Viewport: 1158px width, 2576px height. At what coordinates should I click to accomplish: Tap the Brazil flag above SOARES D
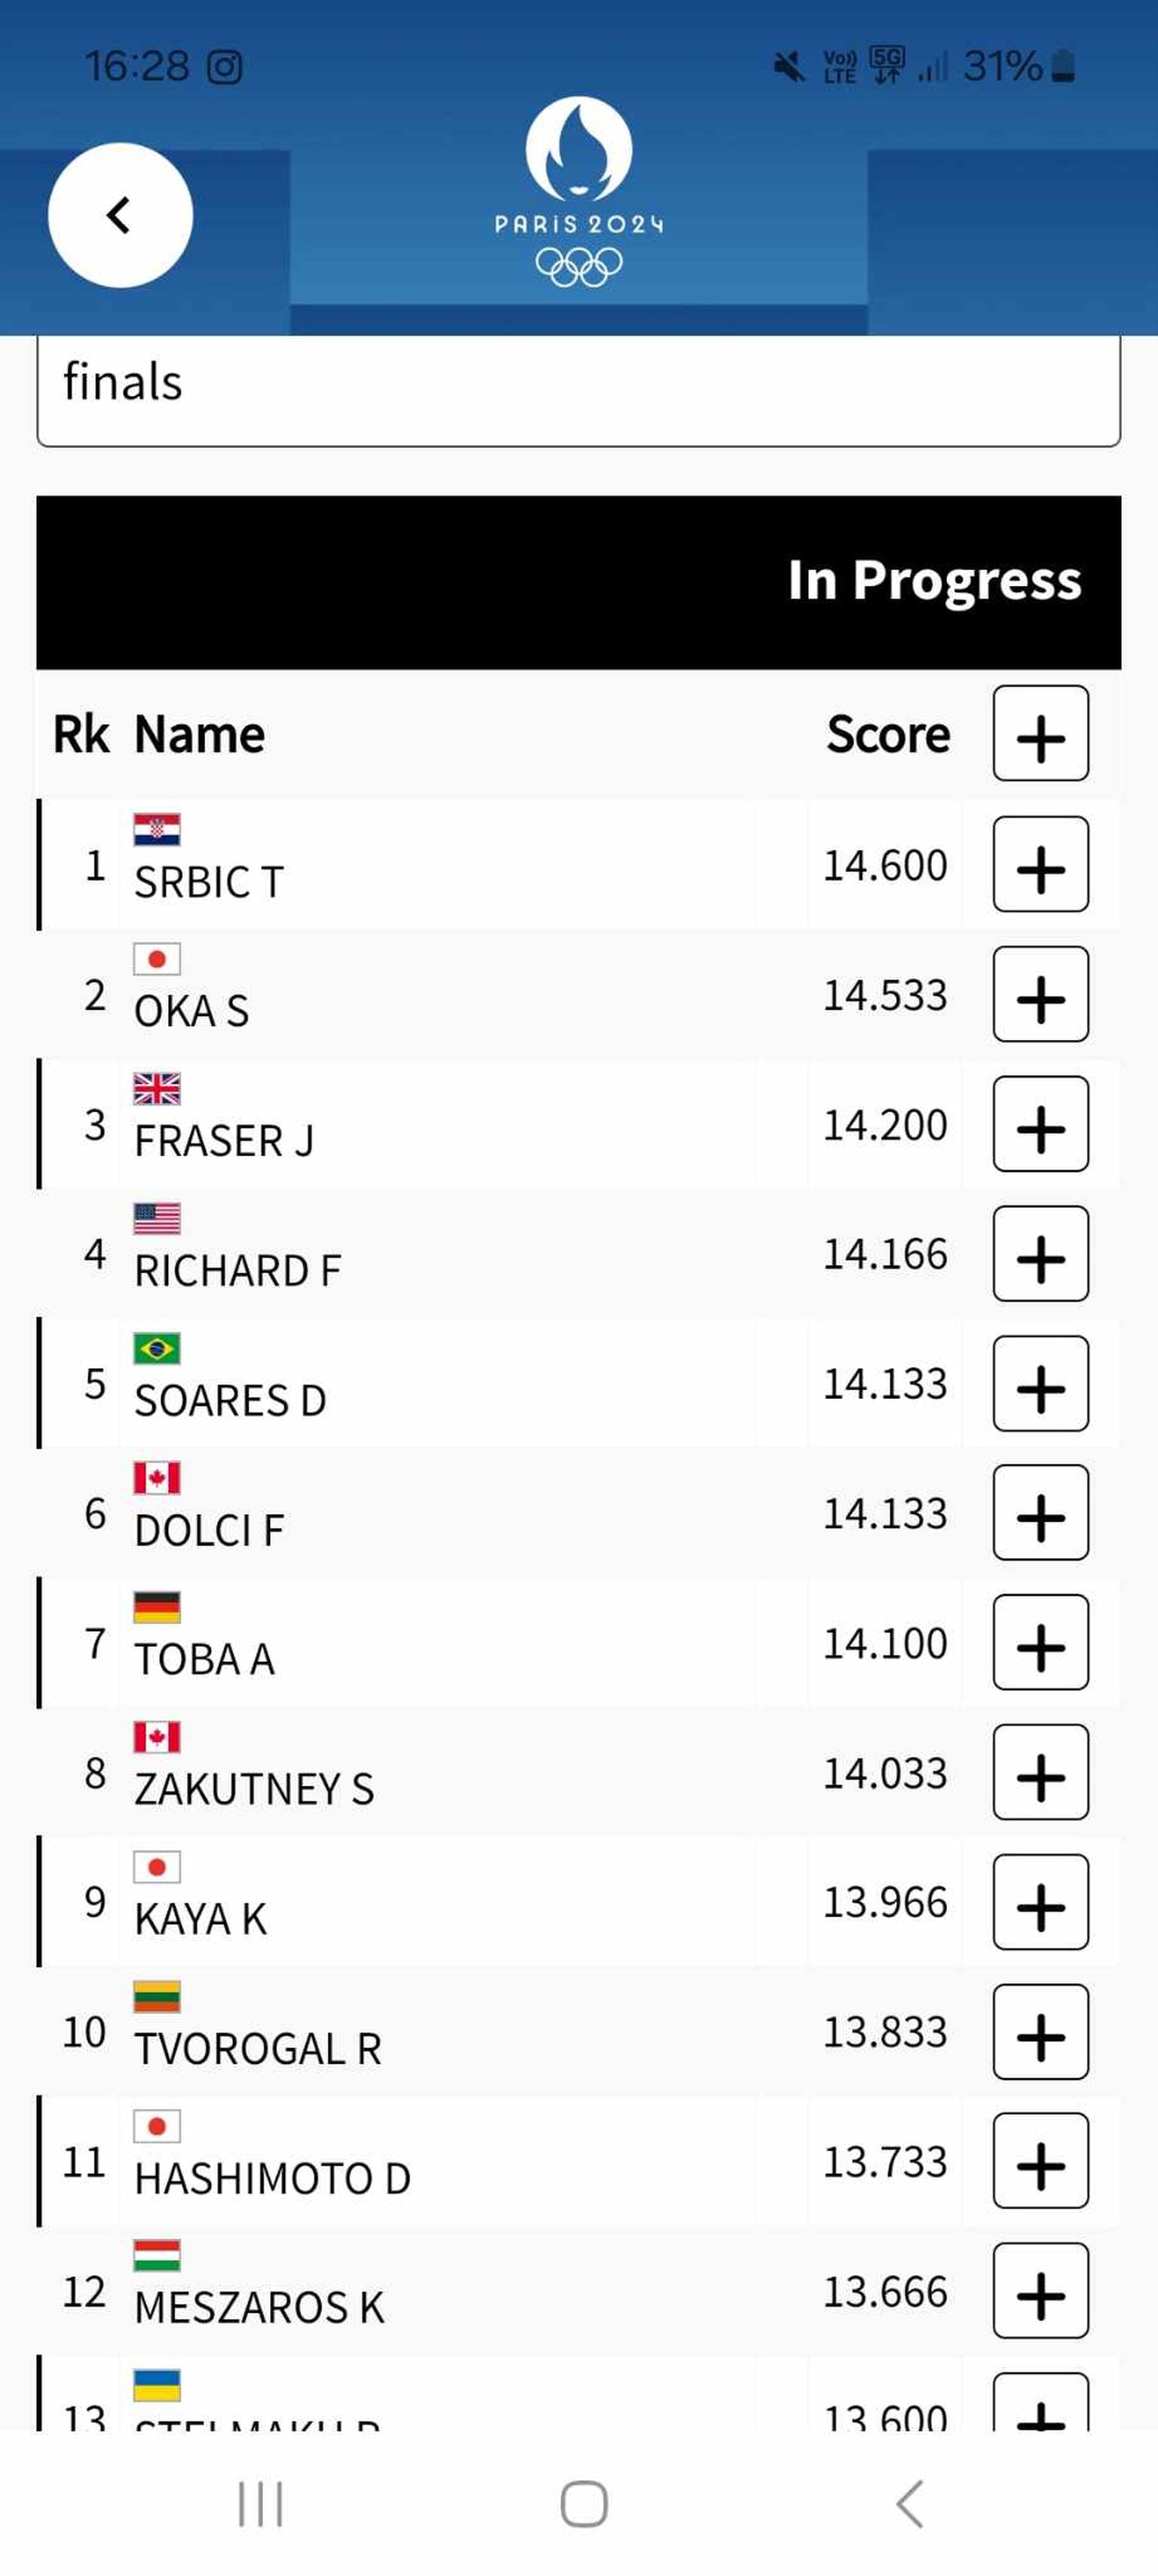pos(157,1348)
